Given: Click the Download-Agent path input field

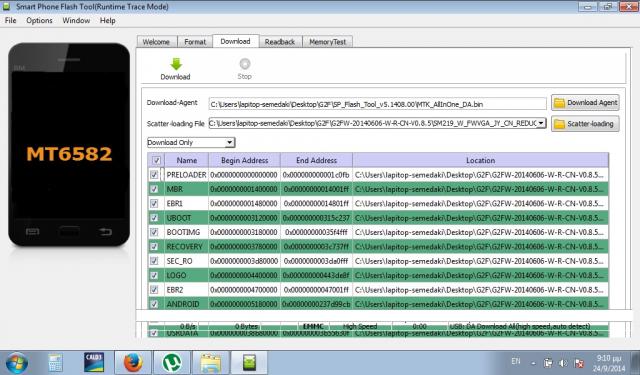Looking at the screenshot, I should 378,104.
